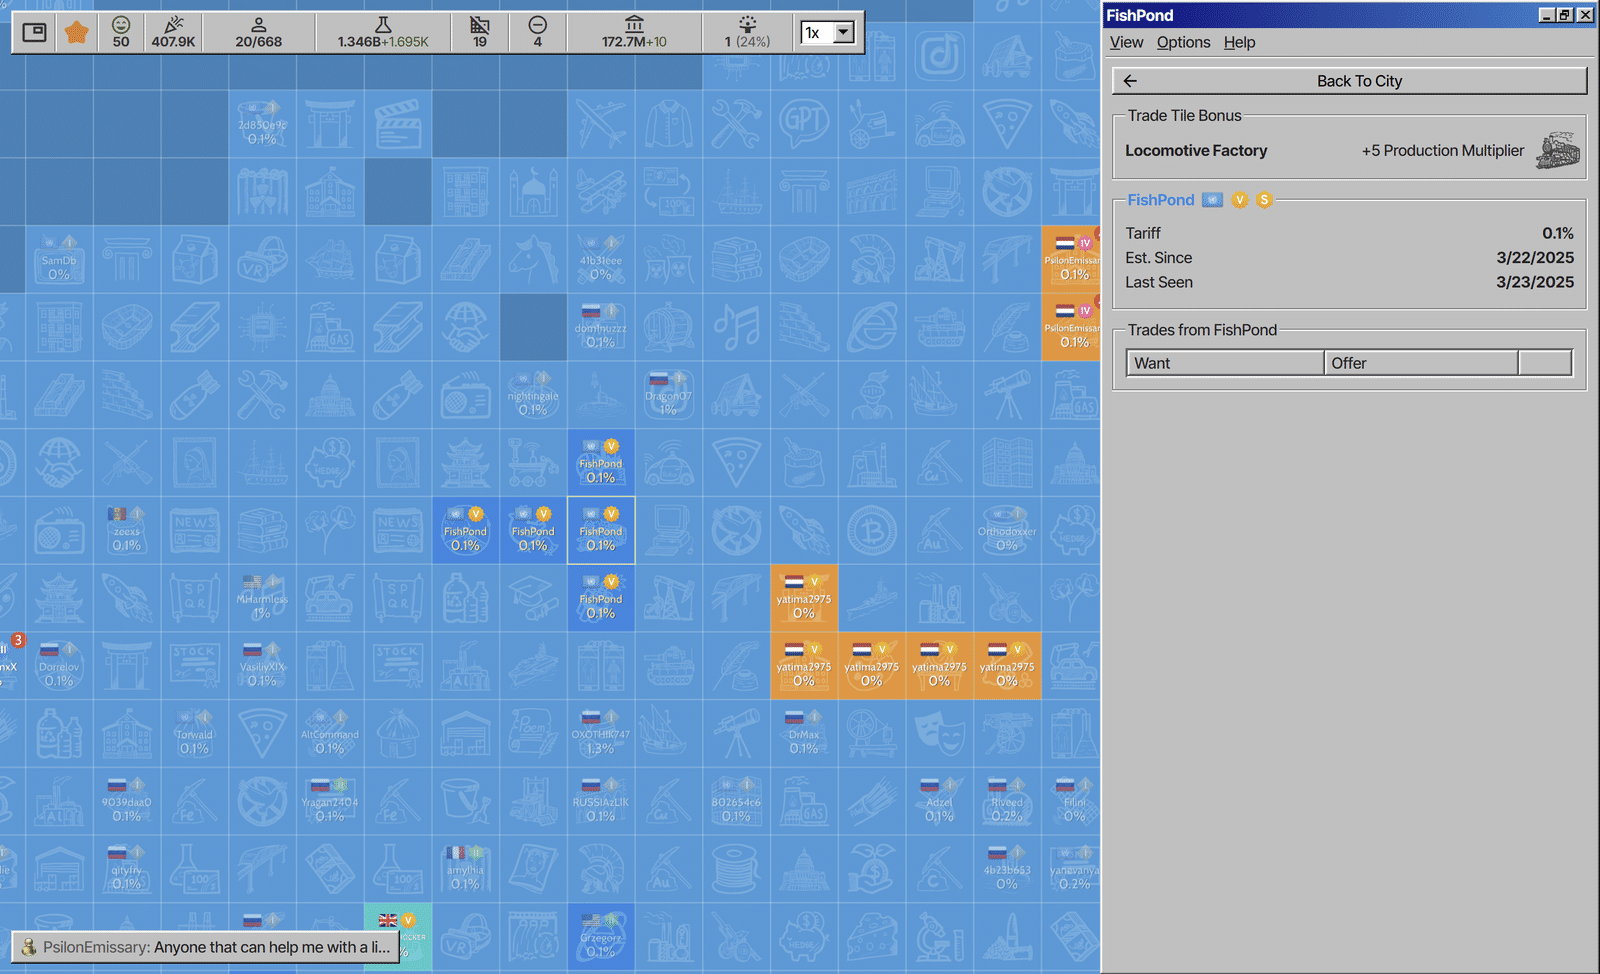1600x974 pixels.
Task: Select the music note resource tile
Action: (x=736, y=327)
